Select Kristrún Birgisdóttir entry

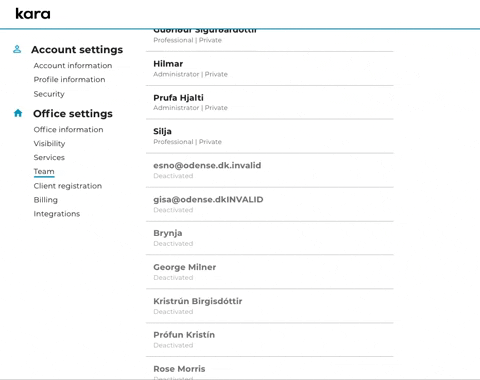(269, 306)
